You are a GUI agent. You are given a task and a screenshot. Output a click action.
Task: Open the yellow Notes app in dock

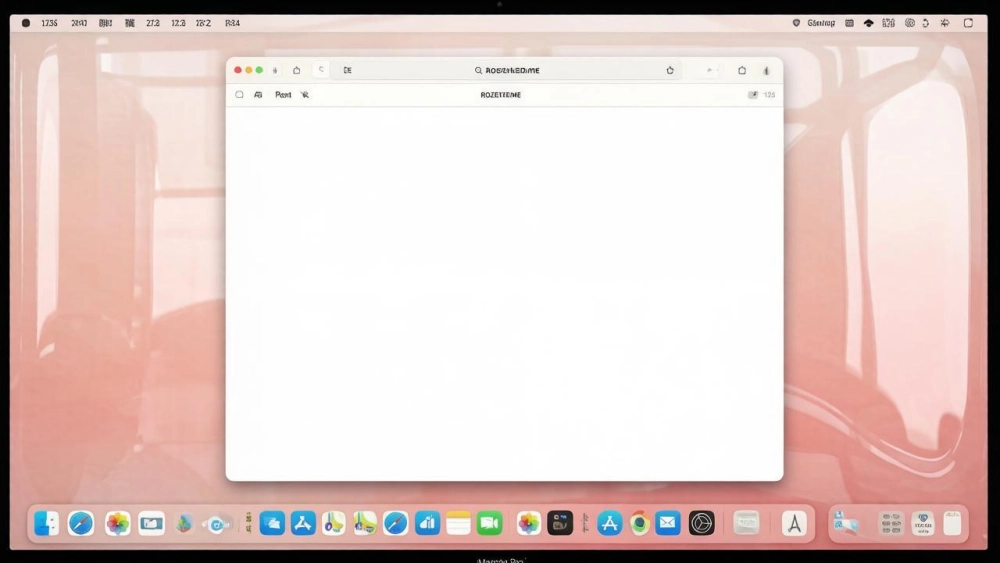[x=458, y=522]
